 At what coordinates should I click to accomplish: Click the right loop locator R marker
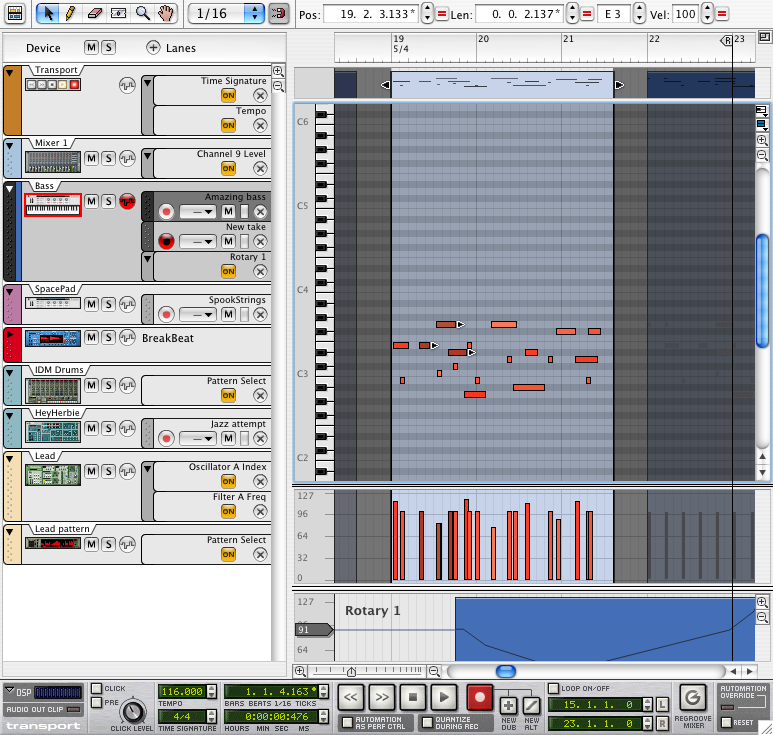(x=727, y=41)
